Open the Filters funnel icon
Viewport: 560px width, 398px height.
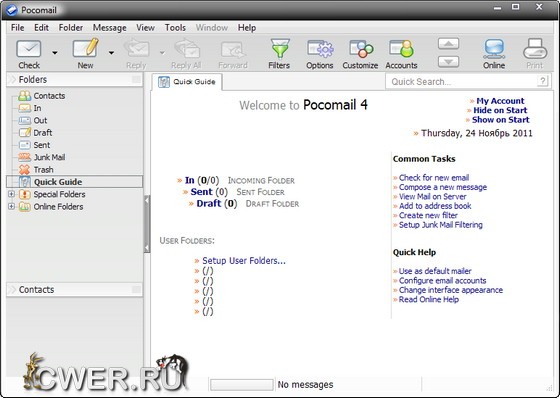pos(280,49)
